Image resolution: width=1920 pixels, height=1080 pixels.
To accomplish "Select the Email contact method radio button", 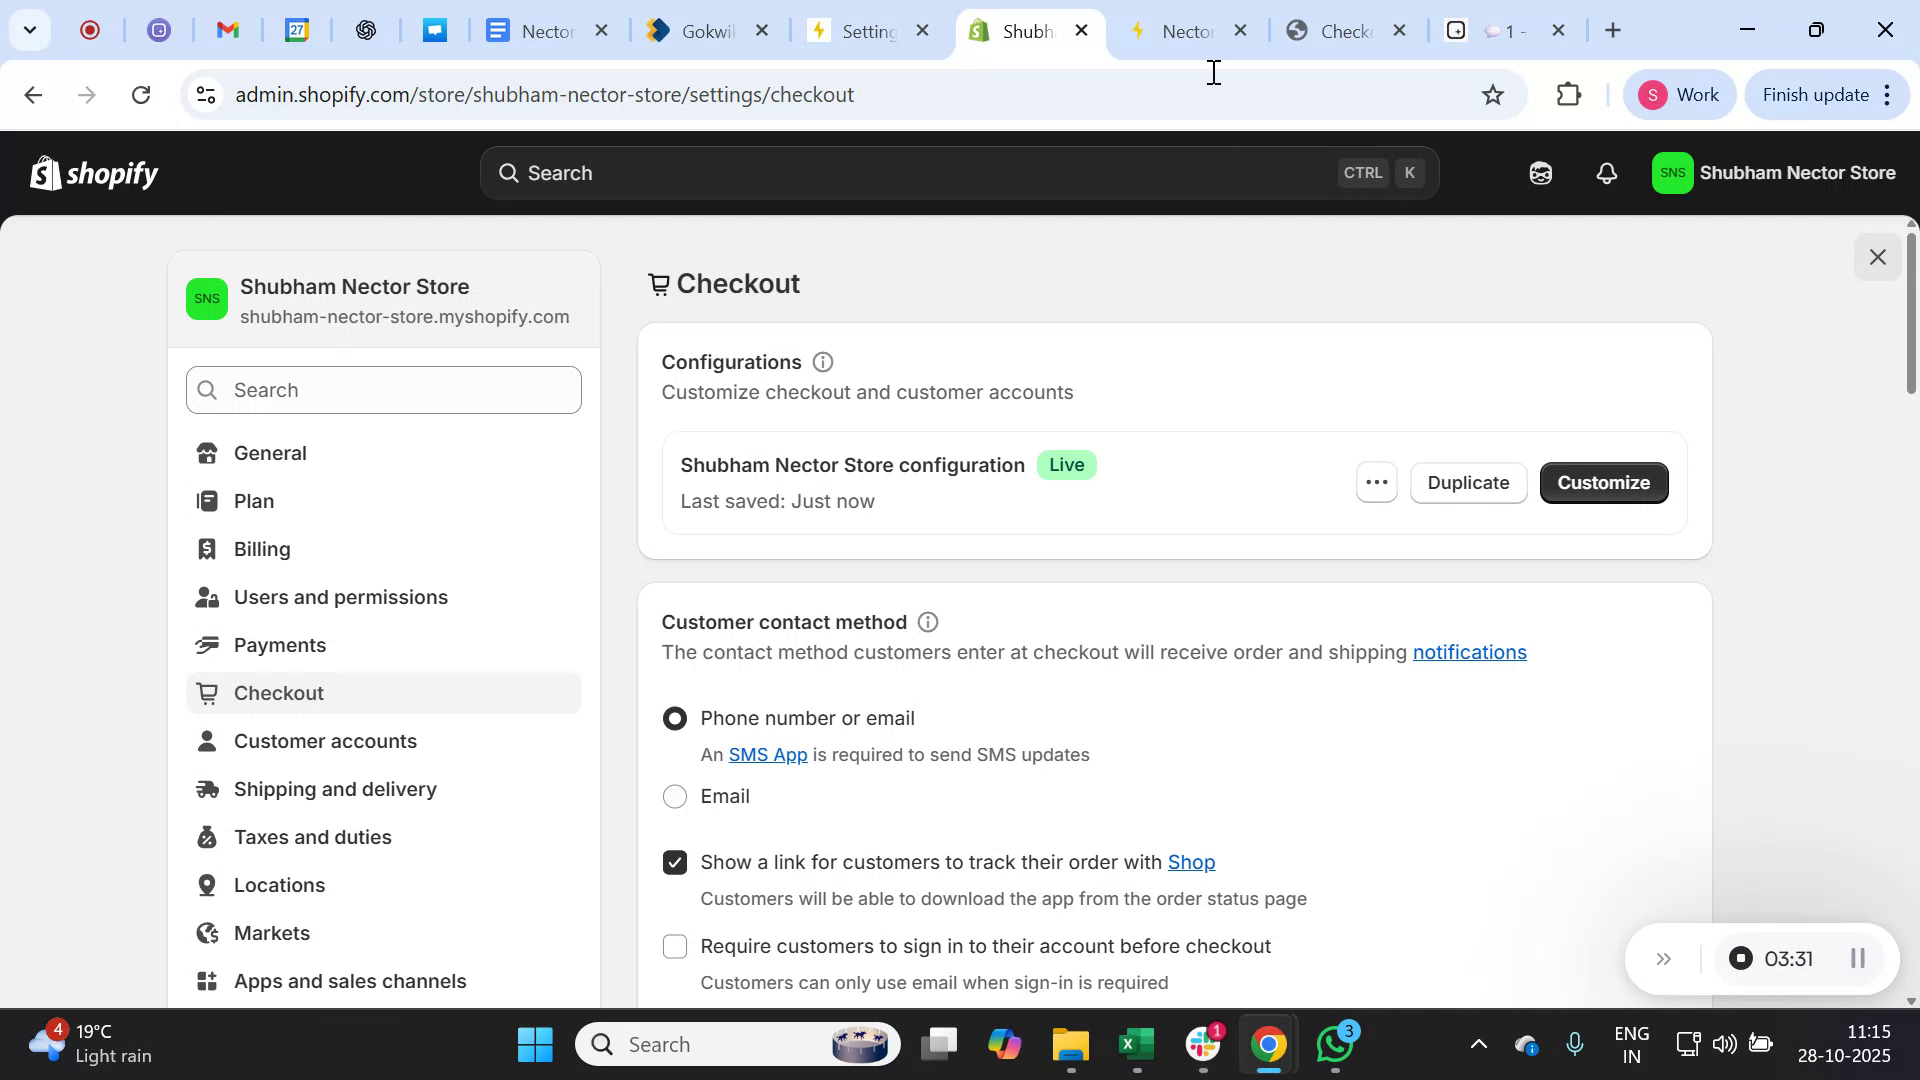I will pos(675,796).
